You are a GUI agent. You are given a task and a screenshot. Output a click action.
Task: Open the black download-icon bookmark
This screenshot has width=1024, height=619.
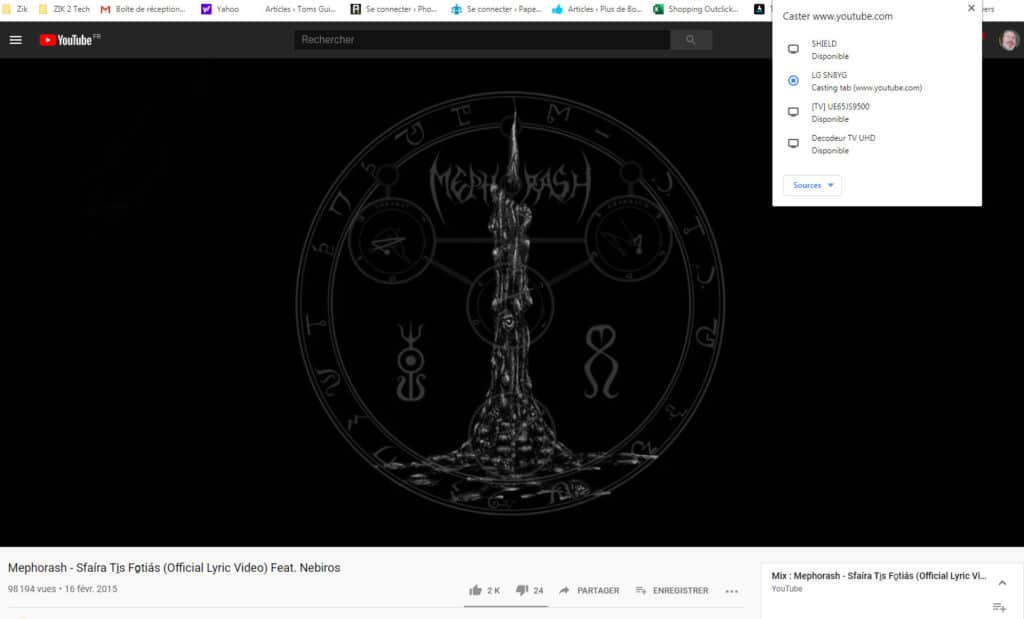[x=759, y=9]
